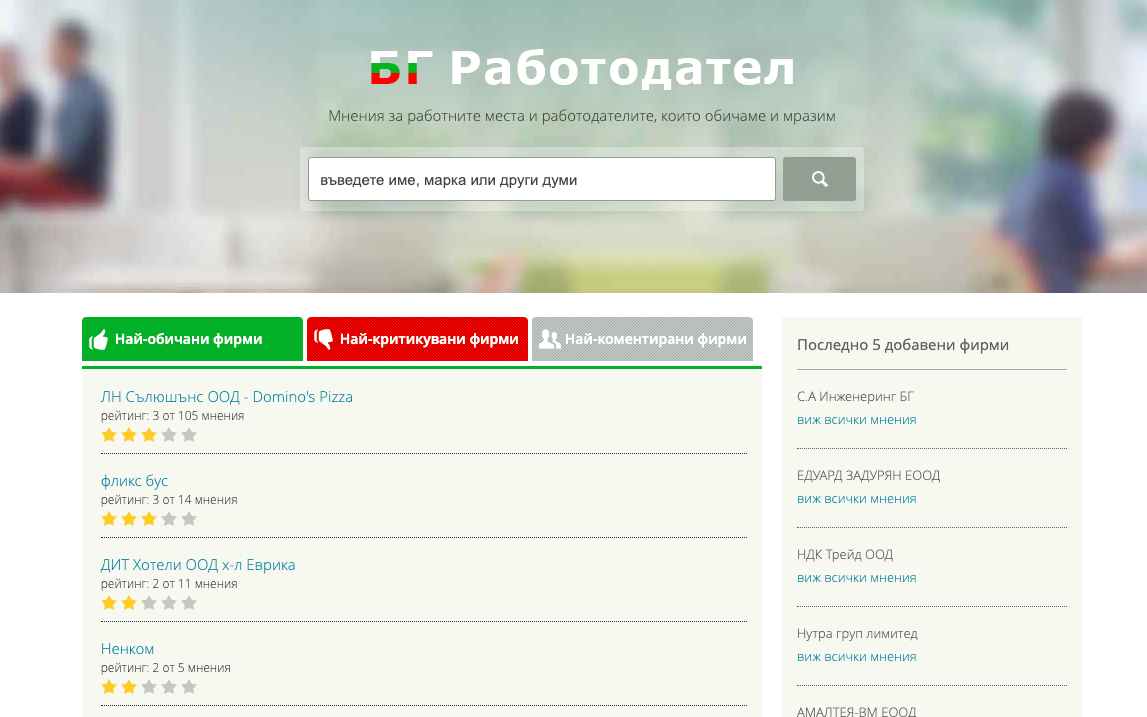Click the first star in Ненком rating
The height and width of the screenshot is (717, 1147).
(109, 686)
